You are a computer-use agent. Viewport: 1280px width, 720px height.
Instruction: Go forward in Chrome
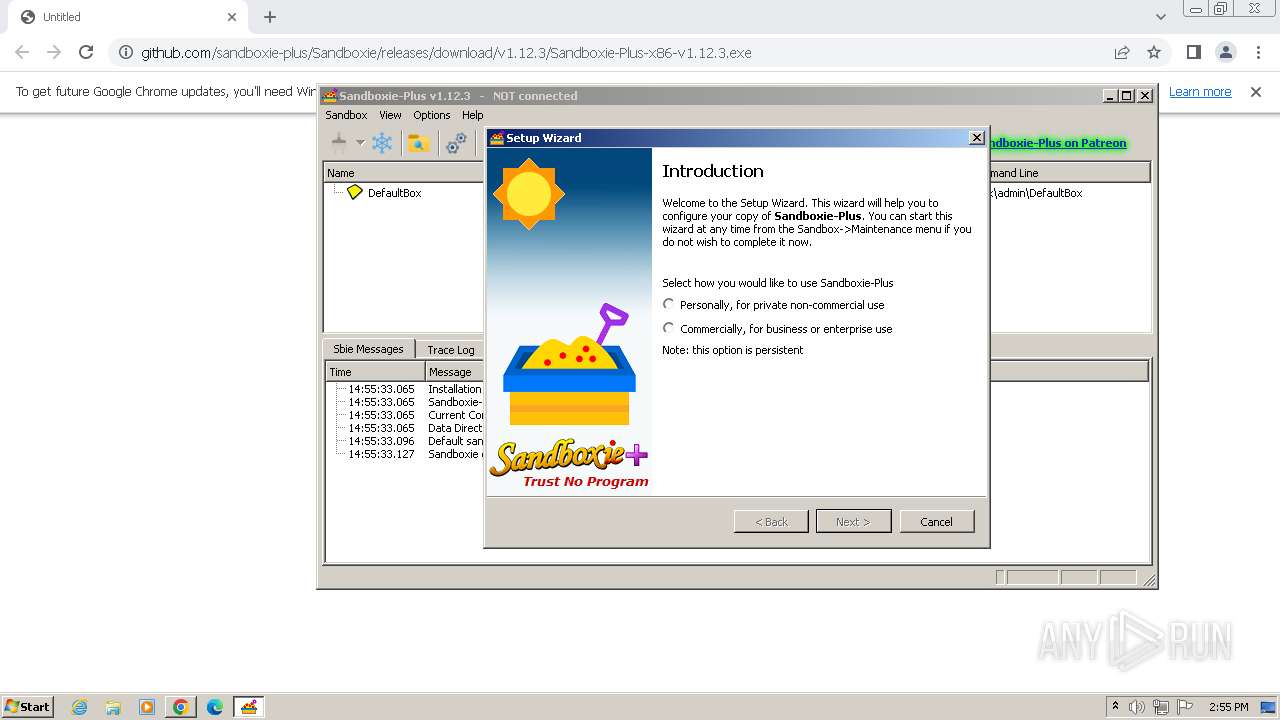(54, 52)
